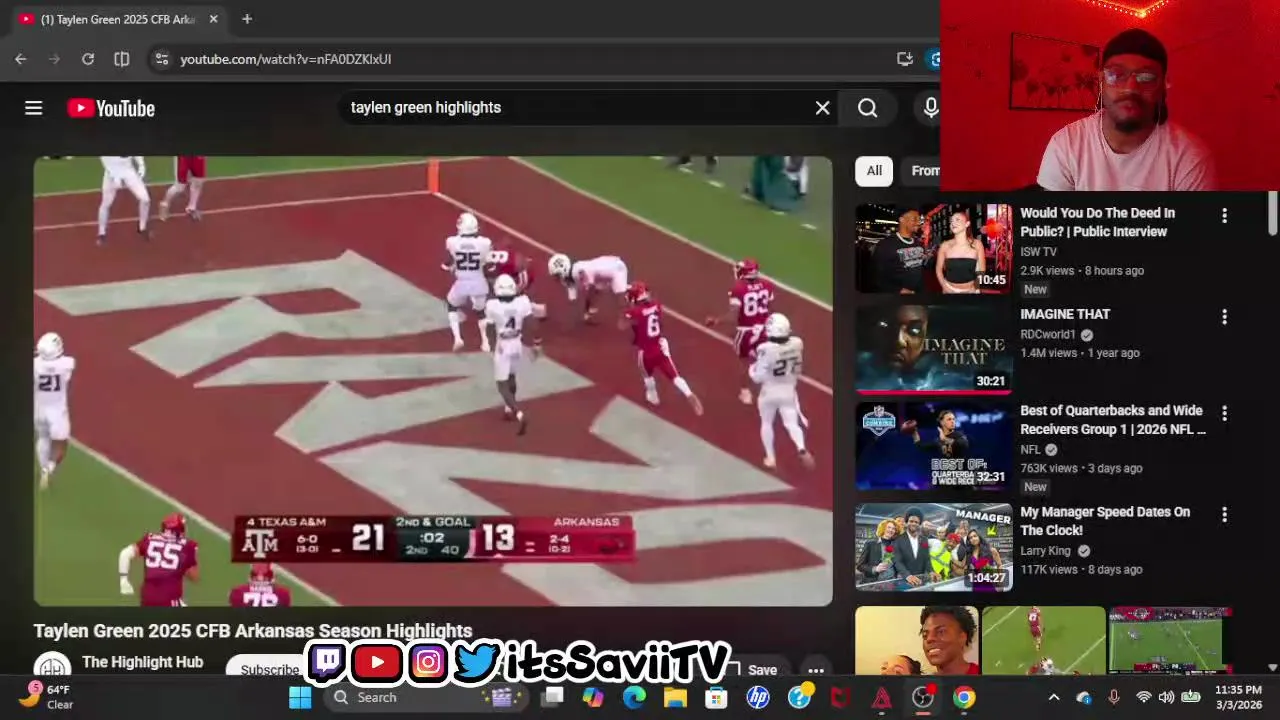Switch to Google Chrome on taskbar

coord(964,697)
